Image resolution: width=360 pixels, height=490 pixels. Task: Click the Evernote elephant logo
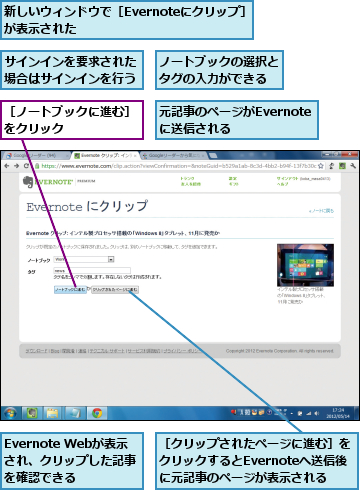(x=28, y=182)
